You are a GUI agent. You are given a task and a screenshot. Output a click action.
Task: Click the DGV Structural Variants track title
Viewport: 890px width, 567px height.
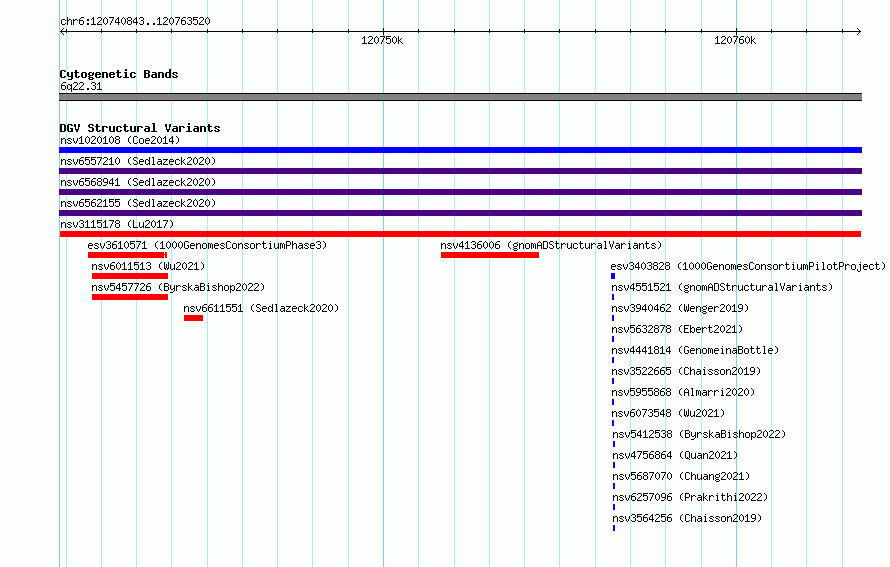click(x=140, y=128)
